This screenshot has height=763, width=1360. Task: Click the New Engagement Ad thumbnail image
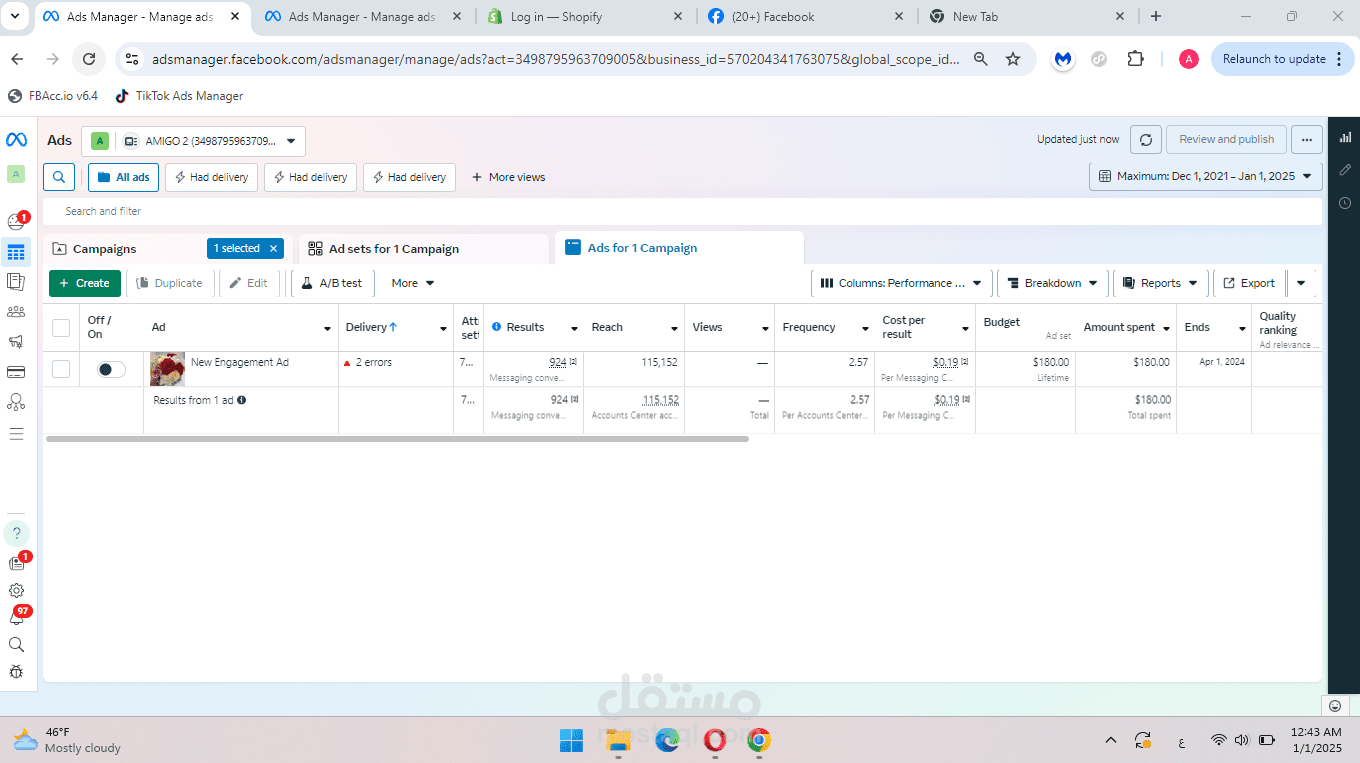pos(167,369)
